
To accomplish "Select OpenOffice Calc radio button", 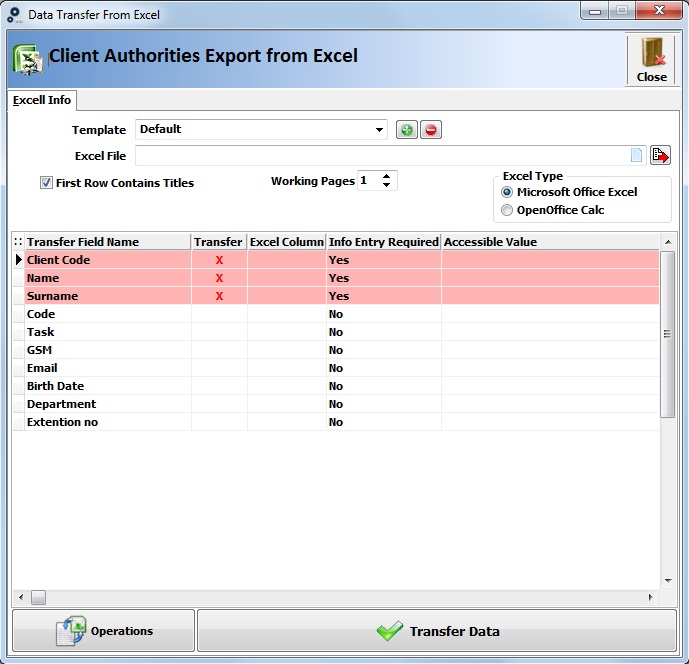I will [x=507, y=210].
